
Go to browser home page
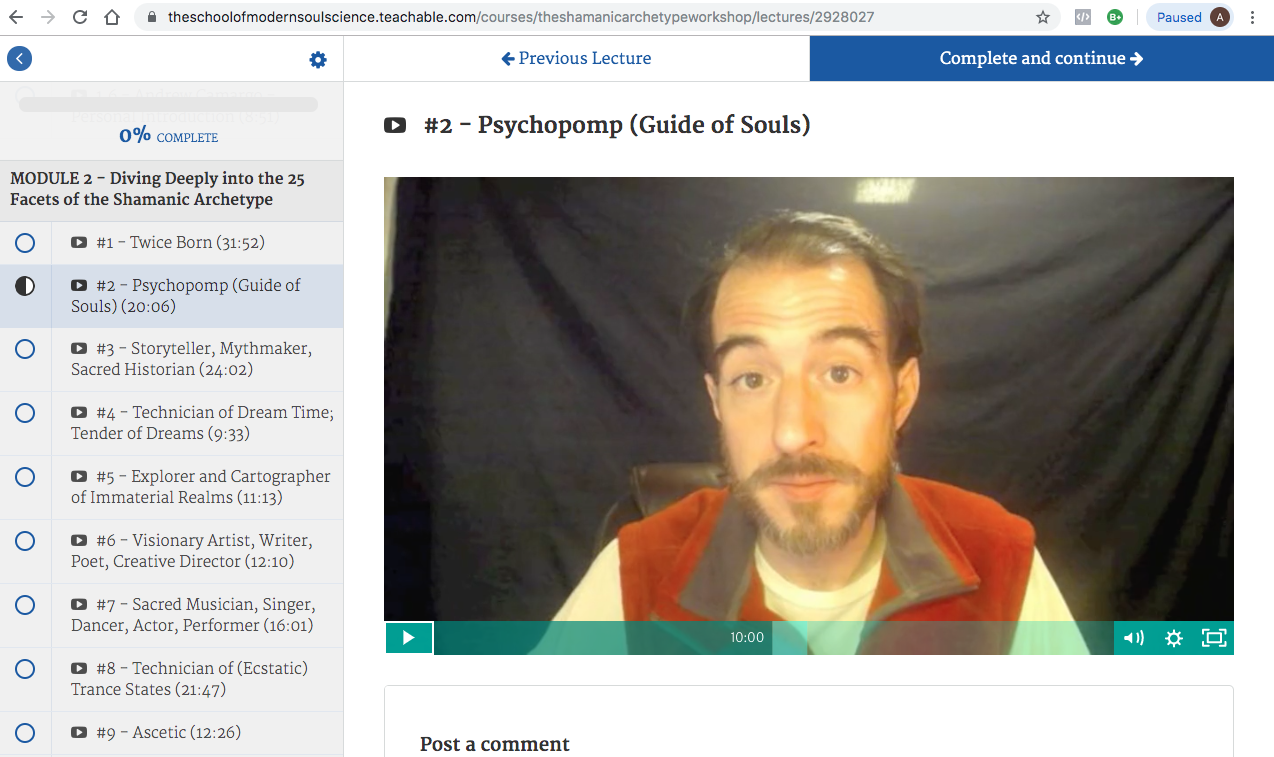[112, 17]
